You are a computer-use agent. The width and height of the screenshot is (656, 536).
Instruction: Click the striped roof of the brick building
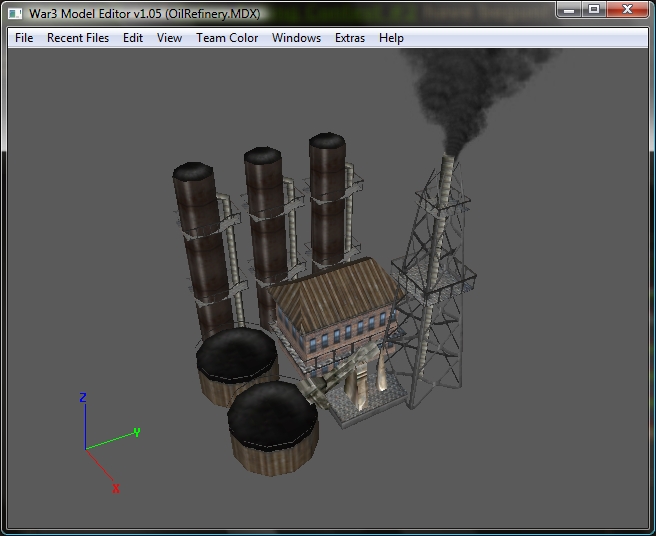(335, 293)
